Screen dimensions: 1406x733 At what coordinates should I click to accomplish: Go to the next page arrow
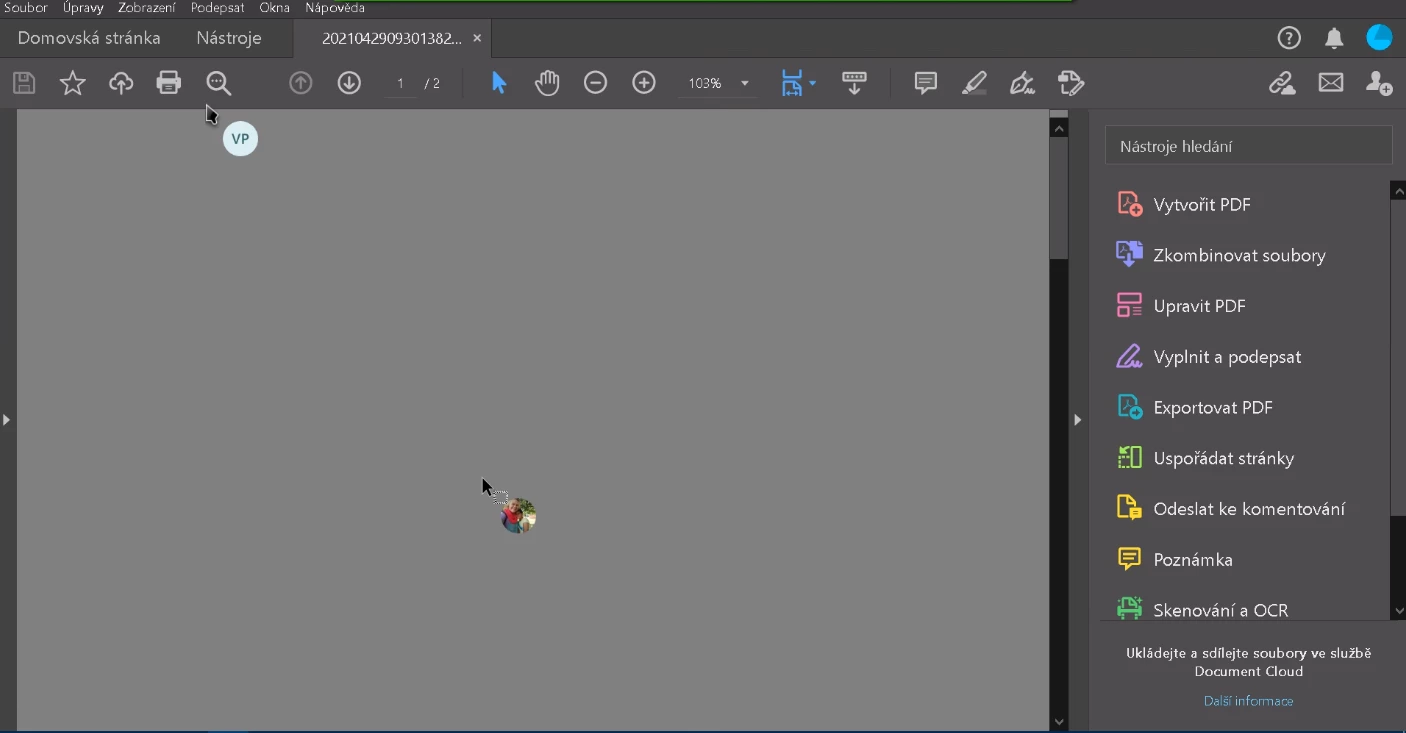coord(349,83)
